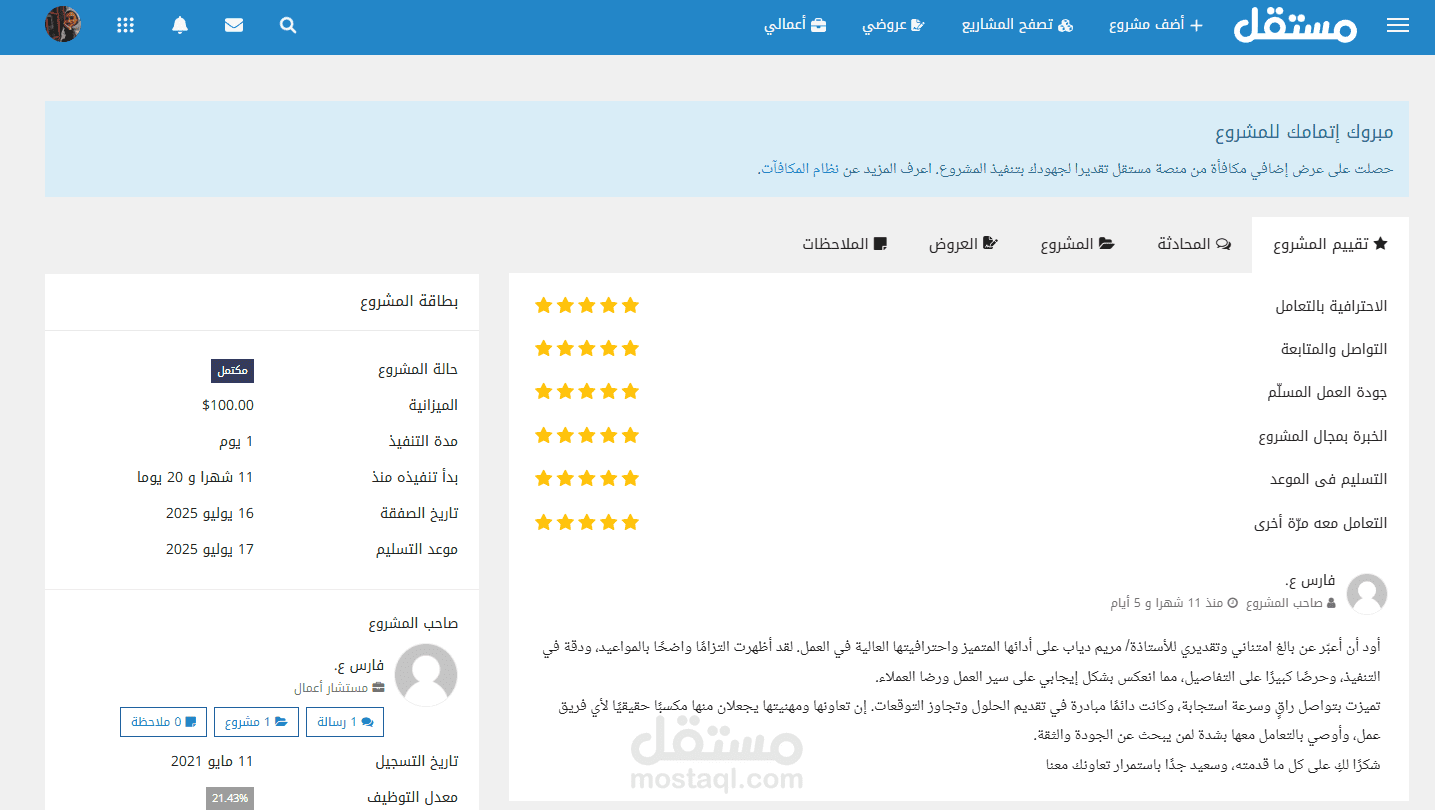Click the 1 رسالة button

345,722
